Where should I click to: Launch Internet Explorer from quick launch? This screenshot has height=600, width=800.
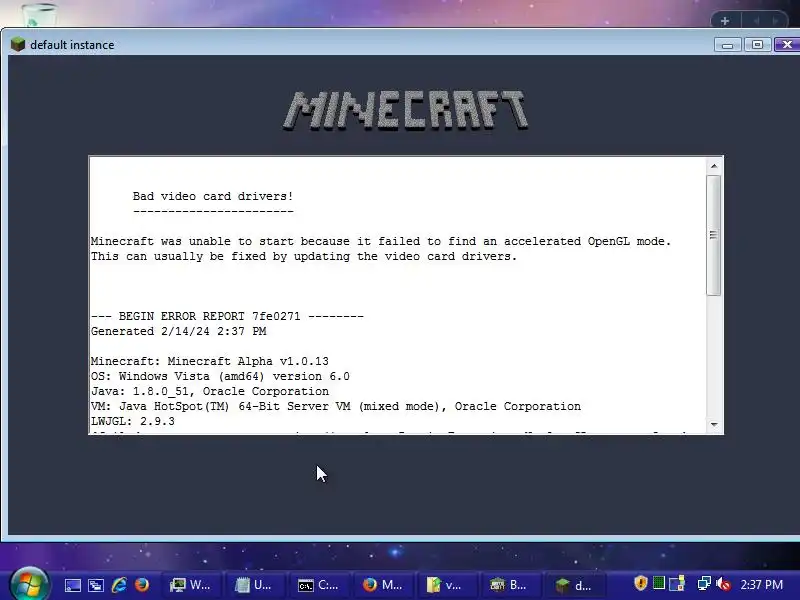click(119, 585)
